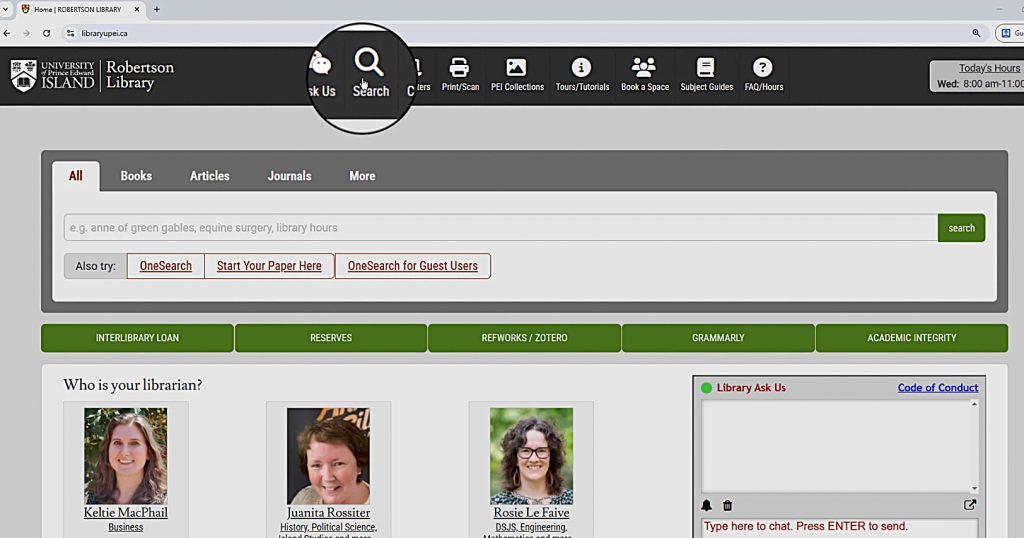This screenshot has height=538, width=1024.
Task: Open PEI Collections image icon
Action: pyautogui.click(x=516, y=69)
